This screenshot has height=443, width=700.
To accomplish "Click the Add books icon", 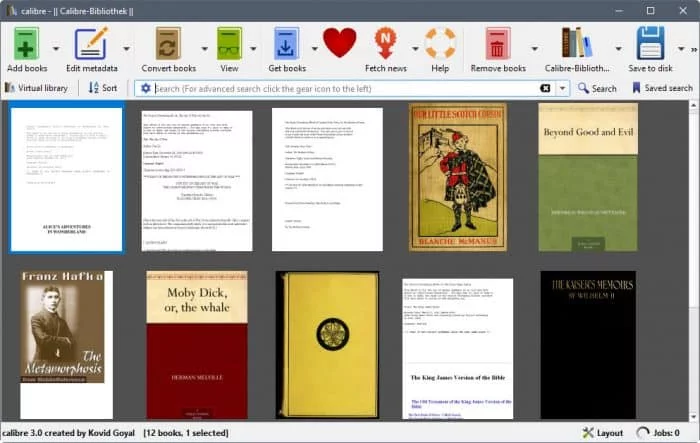I will pyautogui.click(x=27, y=43).
